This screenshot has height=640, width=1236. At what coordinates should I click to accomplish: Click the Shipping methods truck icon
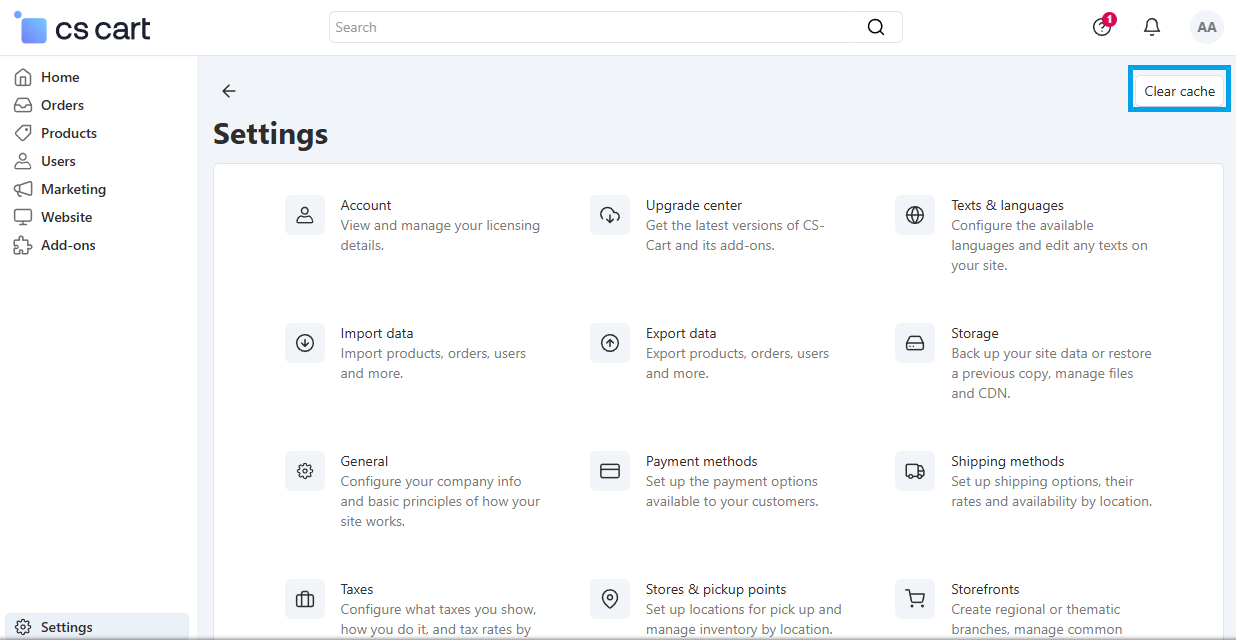pyautogui.click(x=915, y=471)
